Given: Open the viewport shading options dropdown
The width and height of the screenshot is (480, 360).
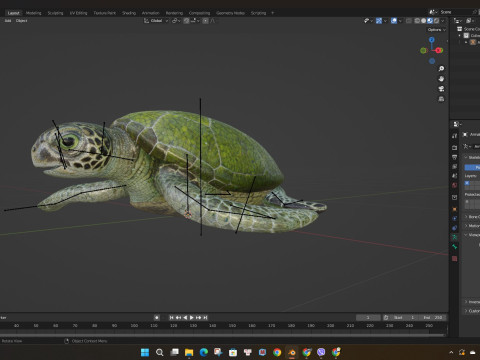Looking at the screenshot, I should point(443,21).
